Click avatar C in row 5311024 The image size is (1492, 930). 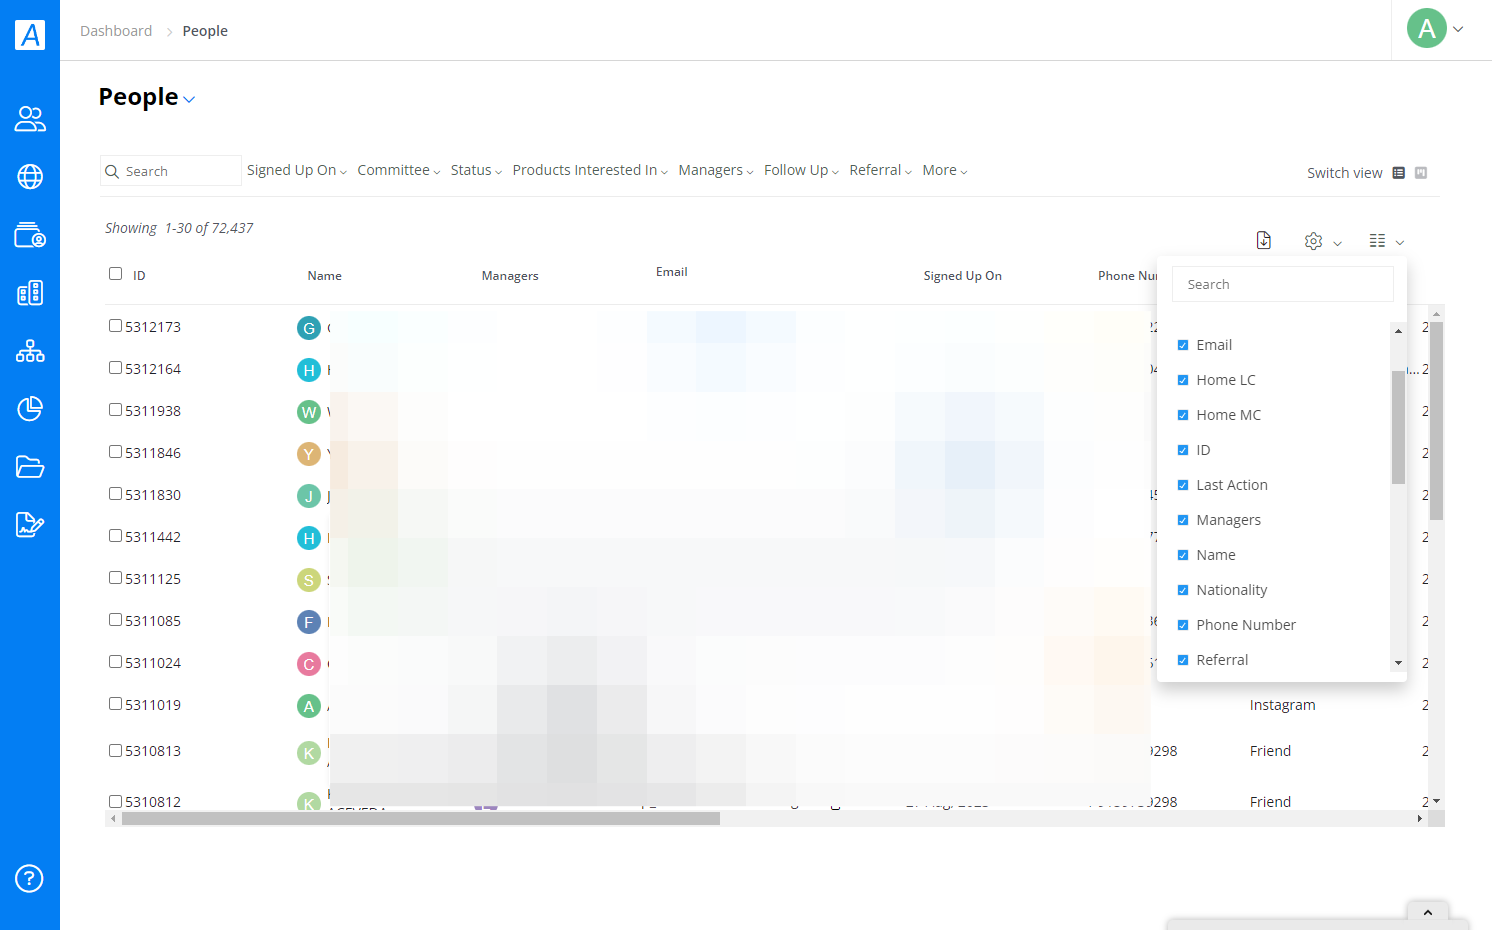[309, 664]
